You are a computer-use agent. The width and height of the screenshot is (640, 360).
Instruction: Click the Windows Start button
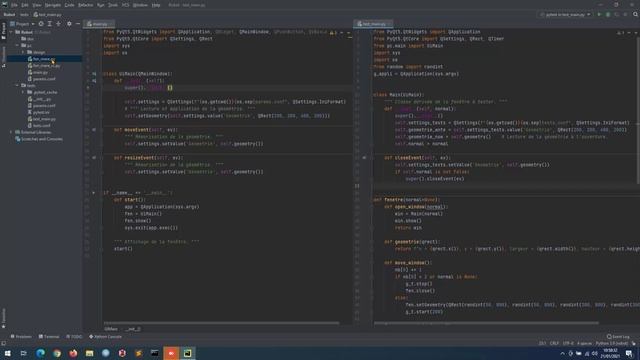[x=7, y=353]
